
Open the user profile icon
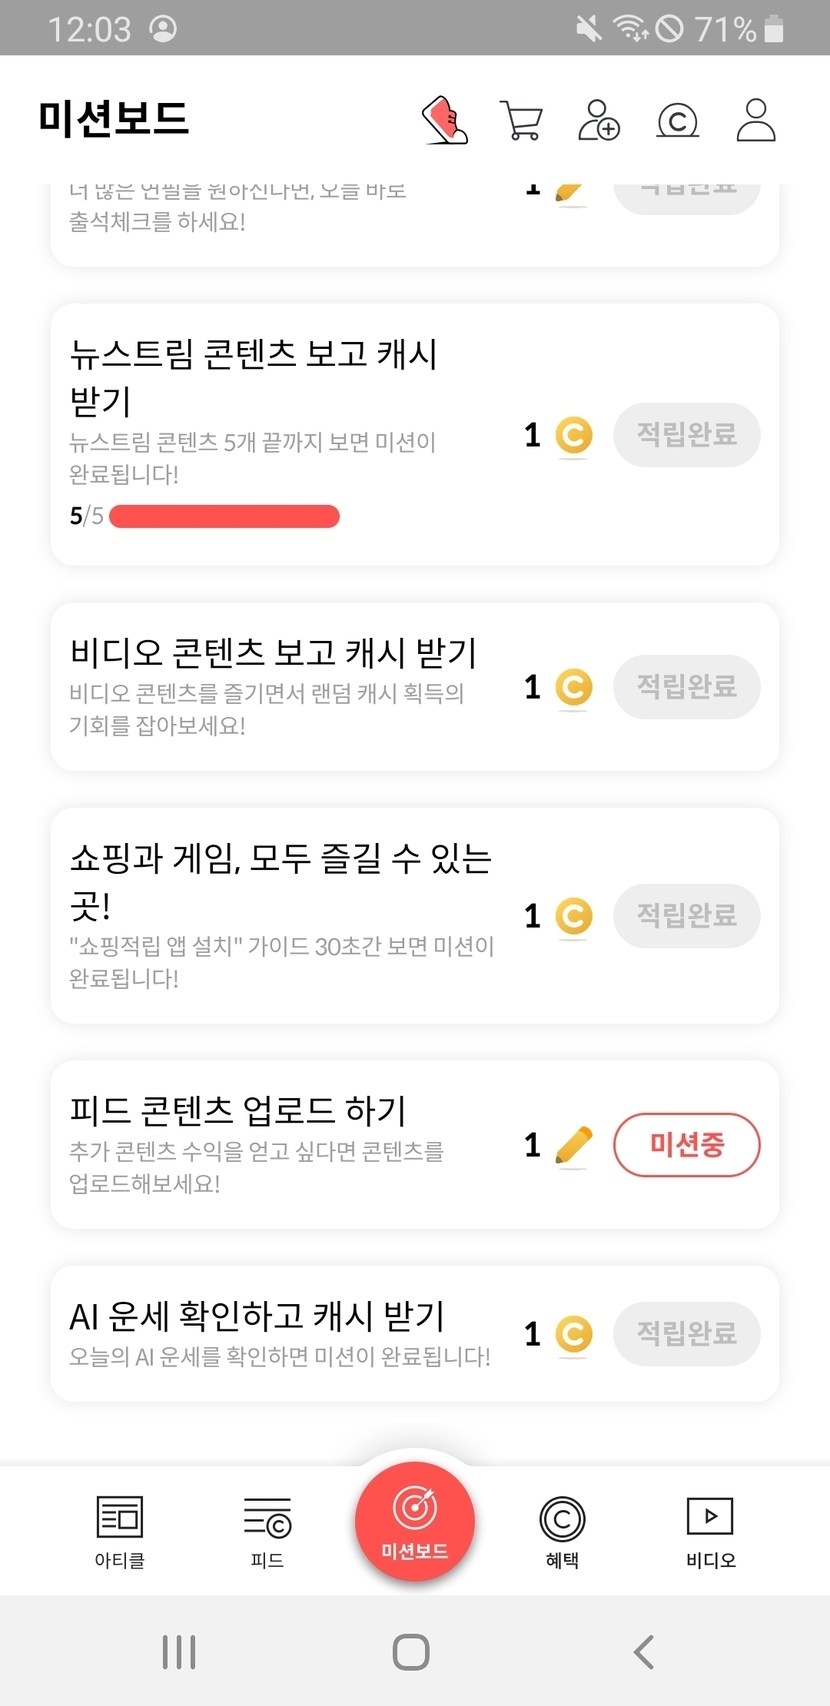pos(756,120)
